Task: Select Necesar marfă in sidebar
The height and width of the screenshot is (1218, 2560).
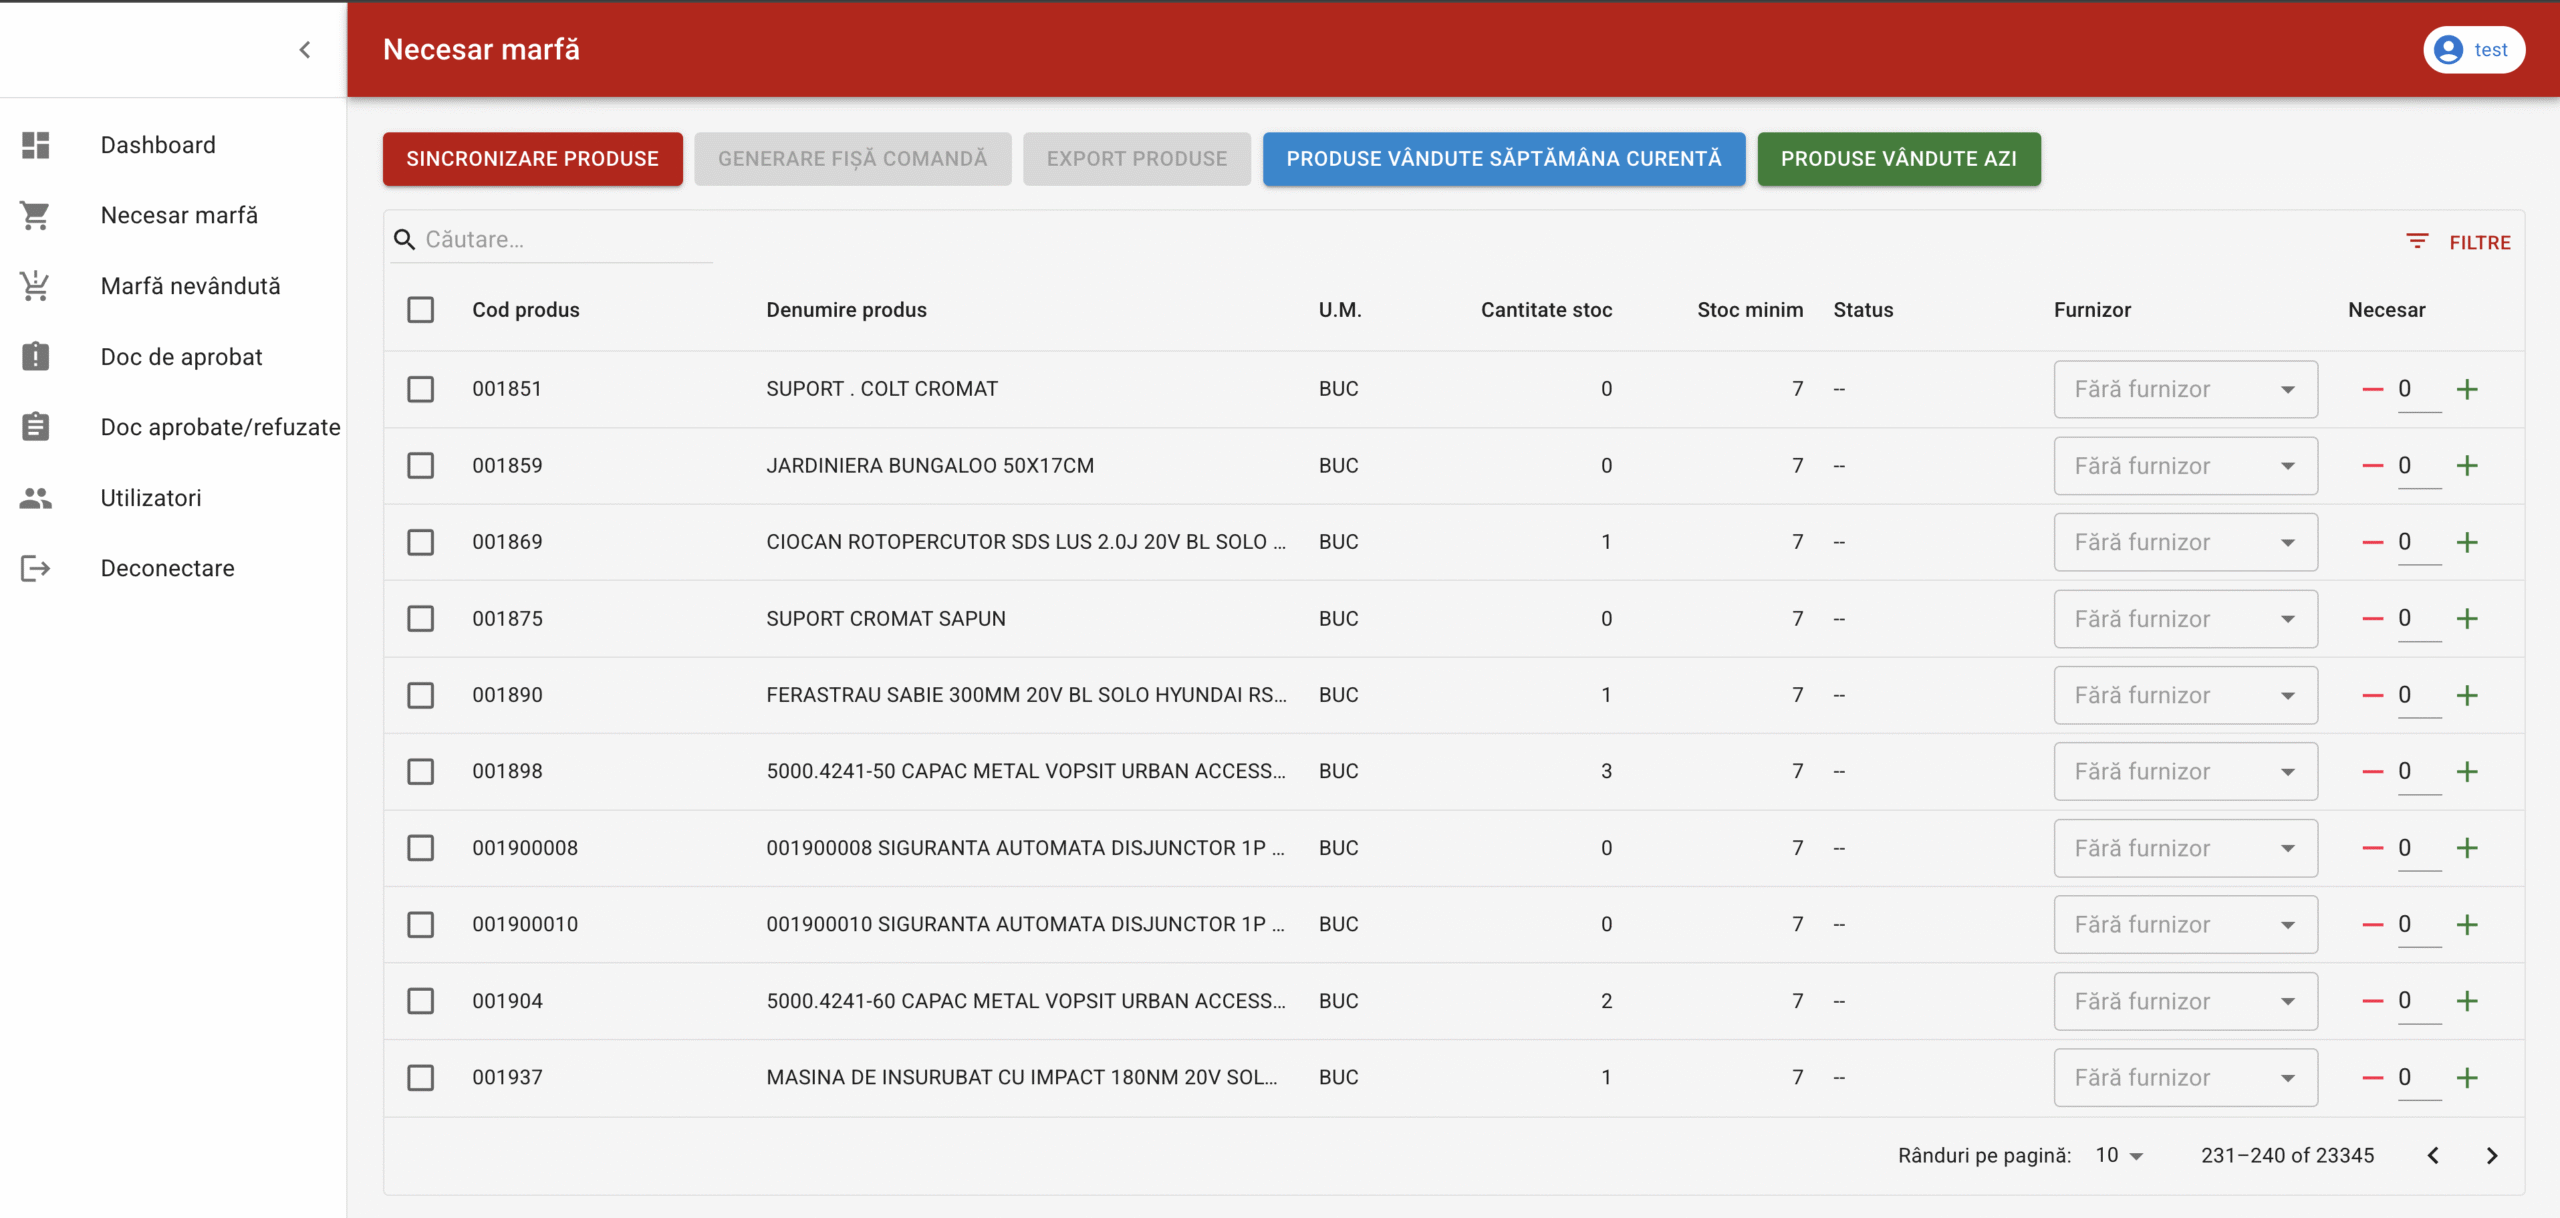Action: [x=179, y=215]
